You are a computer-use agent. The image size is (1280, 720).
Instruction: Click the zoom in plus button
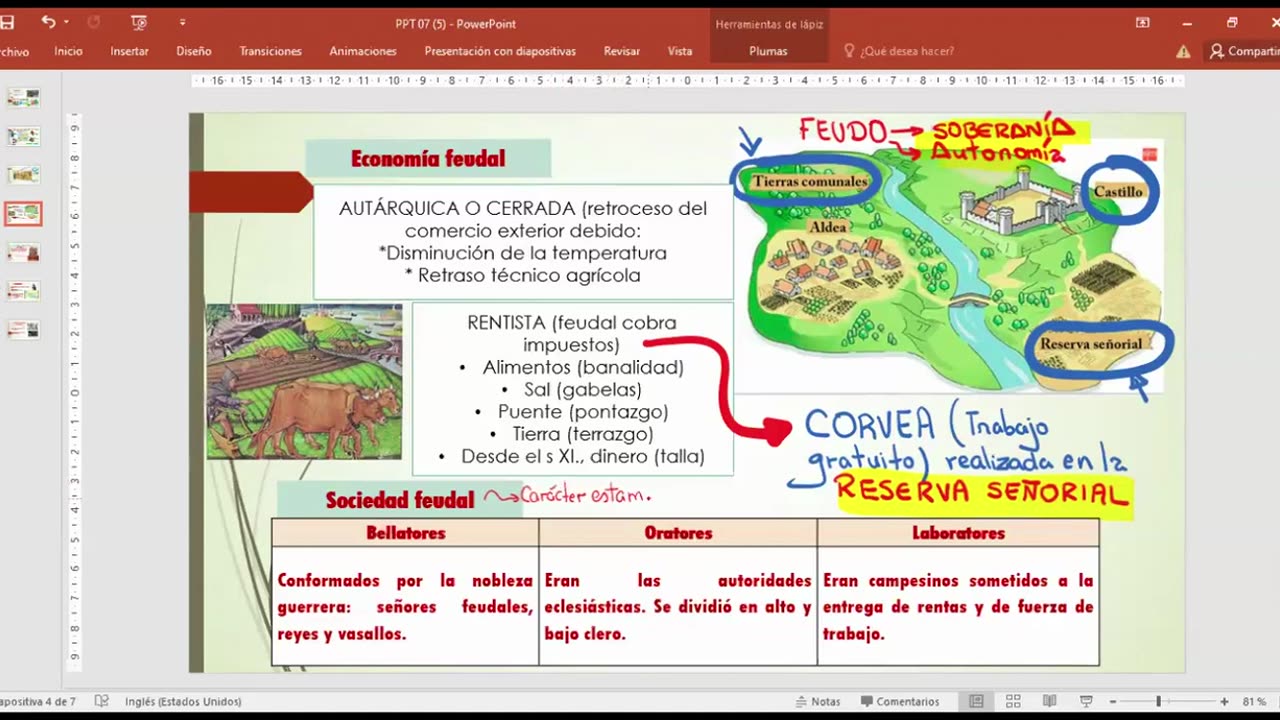[x=1224, y=702]
